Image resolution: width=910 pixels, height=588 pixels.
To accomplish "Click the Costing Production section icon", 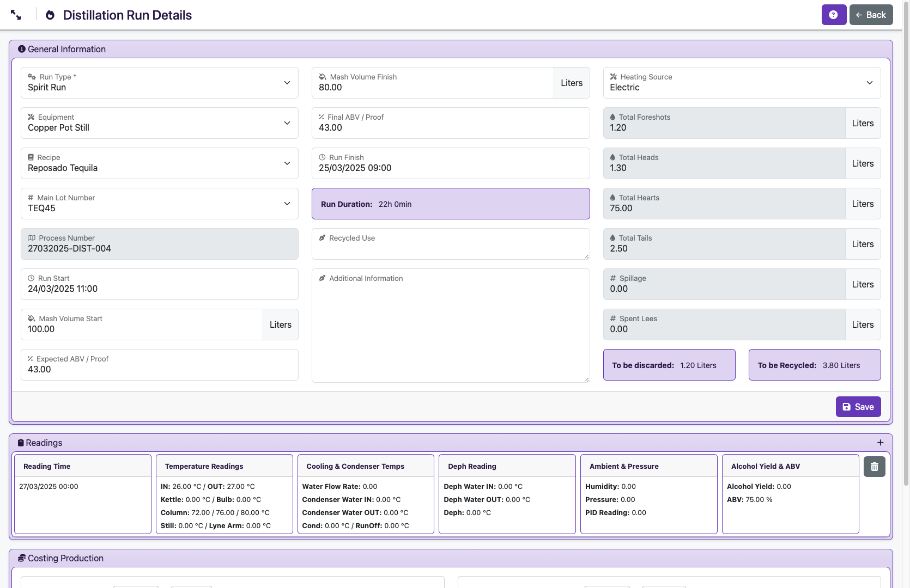I will 22,558.
